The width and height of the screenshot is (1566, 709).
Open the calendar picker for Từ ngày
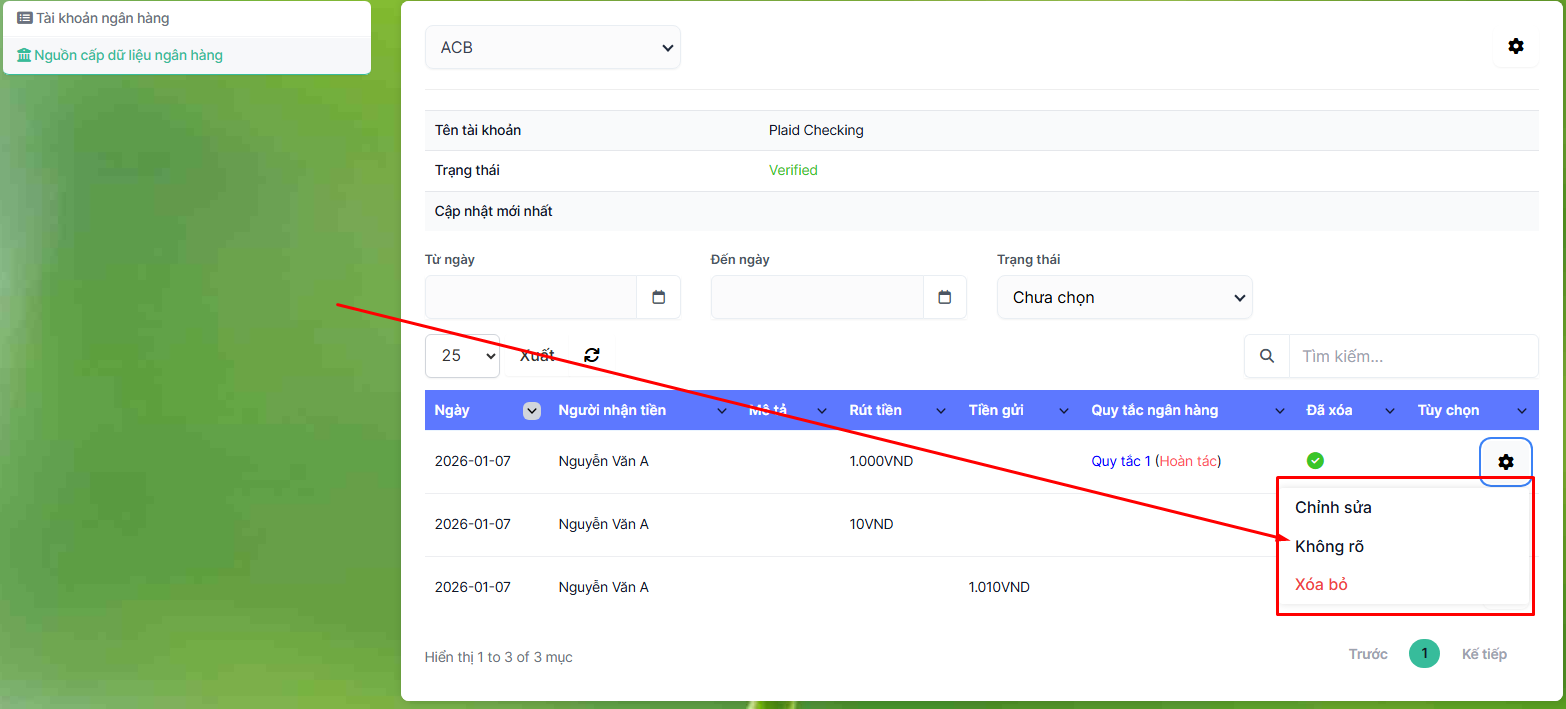point(658,297)
